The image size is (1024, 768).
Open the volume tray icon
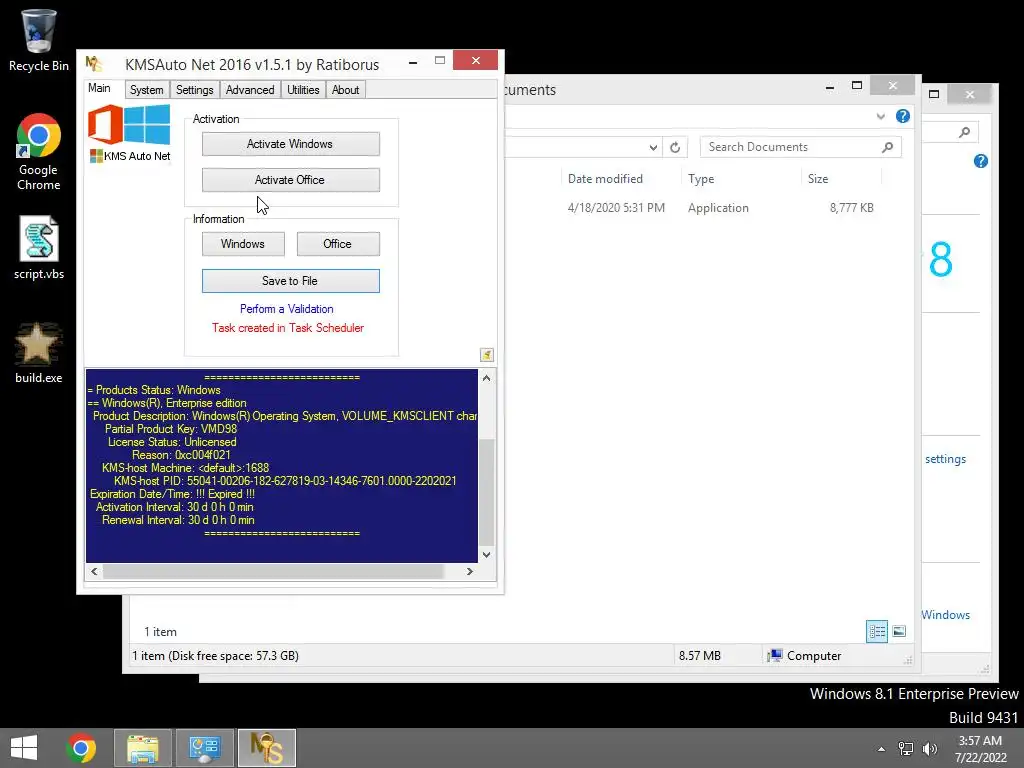tap(929, 749)
